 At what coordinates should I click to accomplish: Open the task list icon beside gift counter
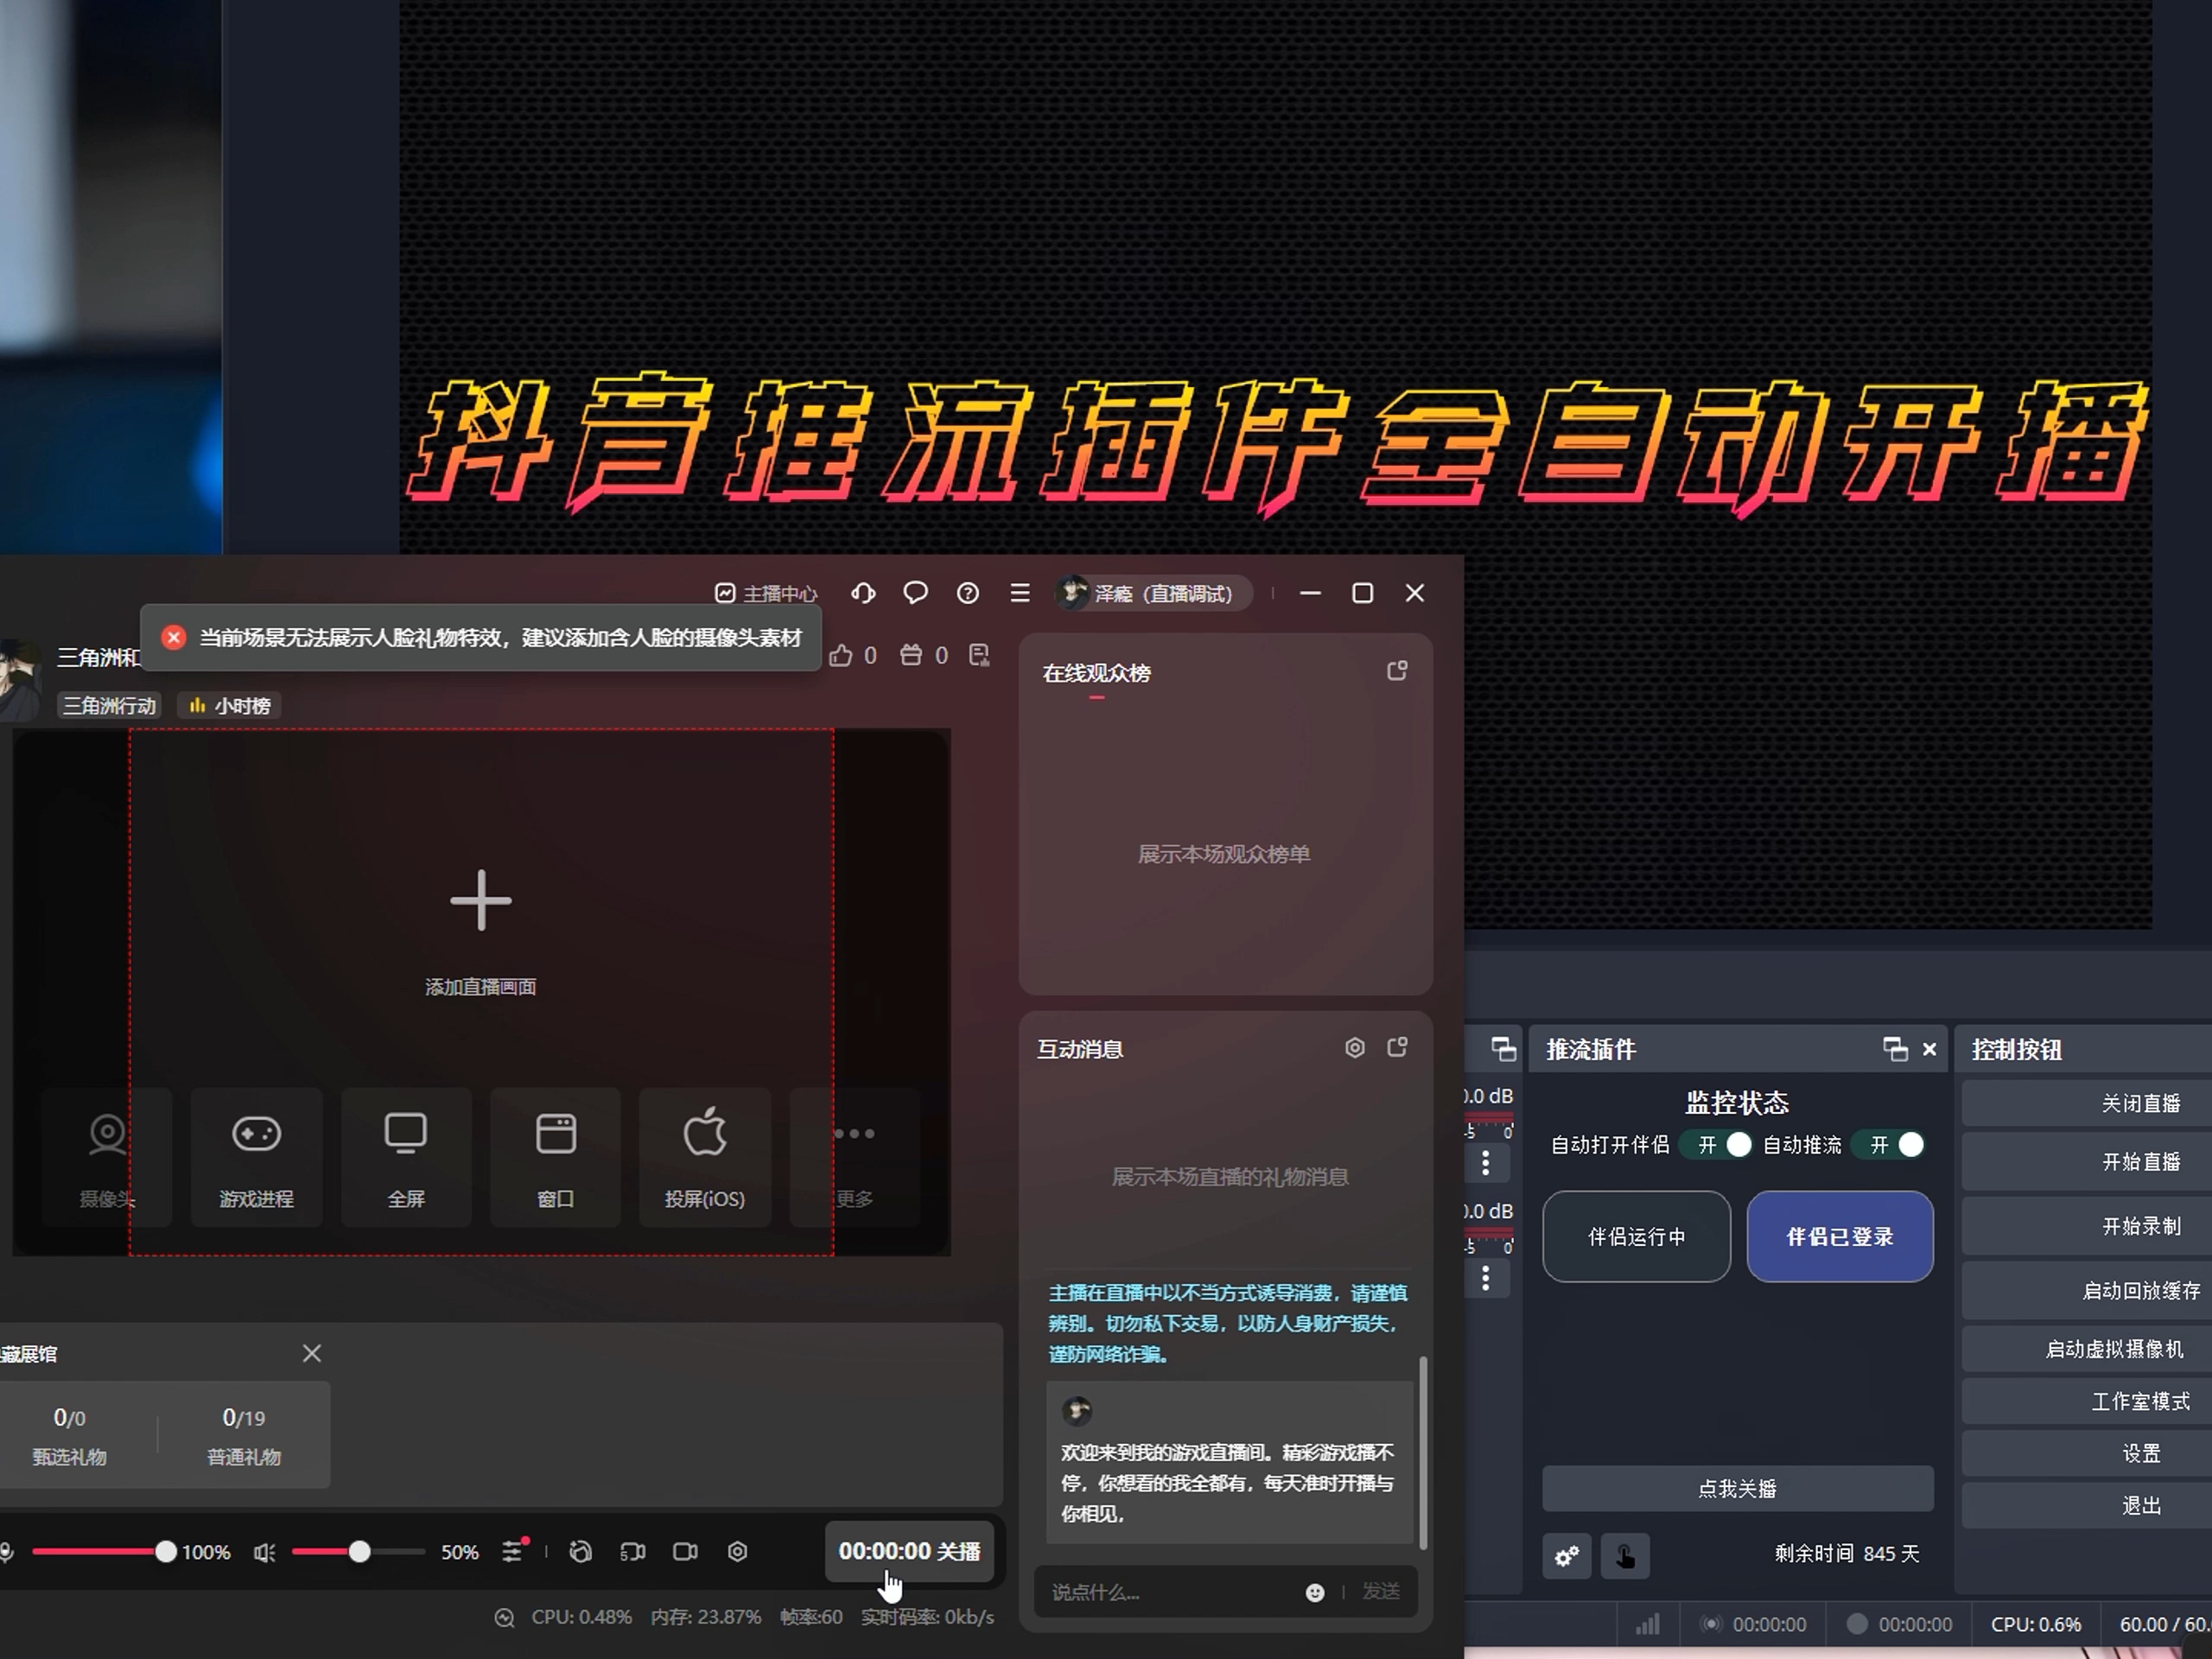[x=979, y=655]
